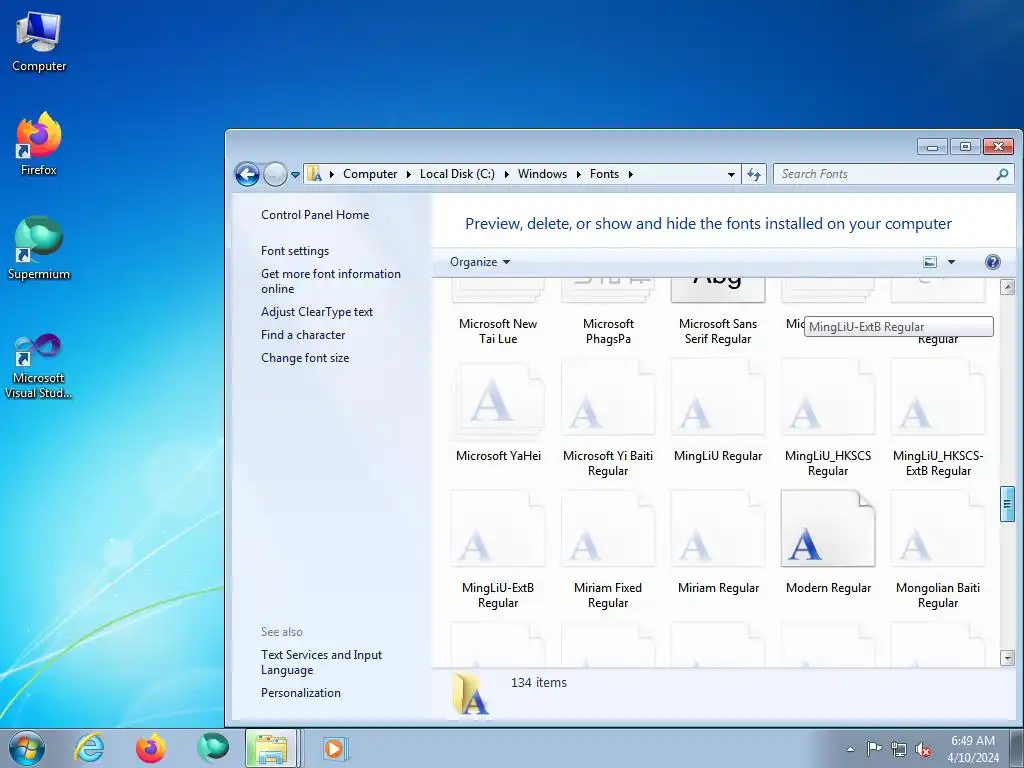Open Font settings link
The height and width of the screenshot is (768, 1024).
[x=295, y=251]
